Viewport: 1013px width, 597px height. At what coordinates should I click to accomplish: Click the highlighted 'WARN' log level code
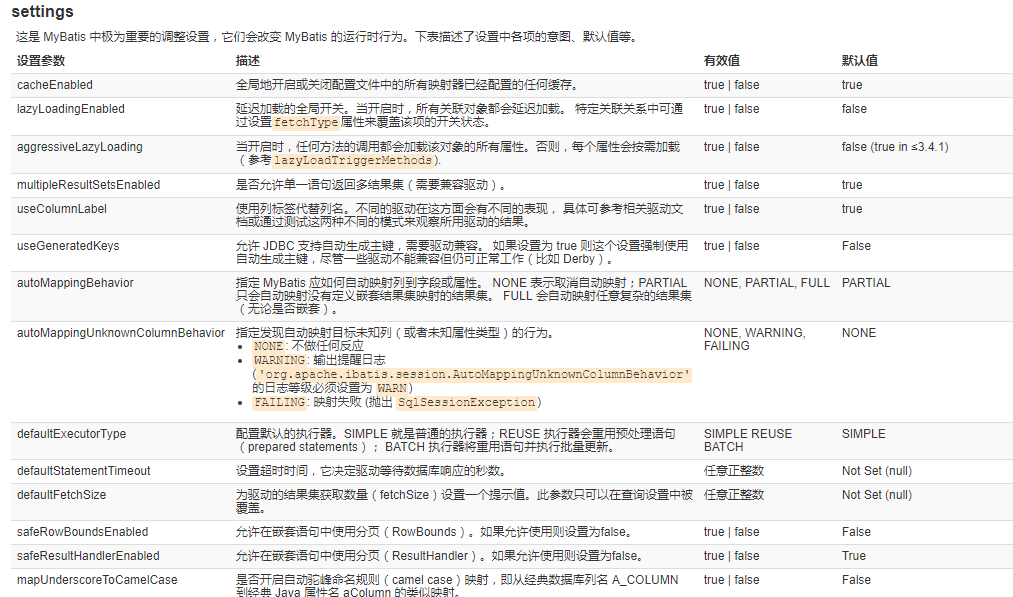coord(392,388)
